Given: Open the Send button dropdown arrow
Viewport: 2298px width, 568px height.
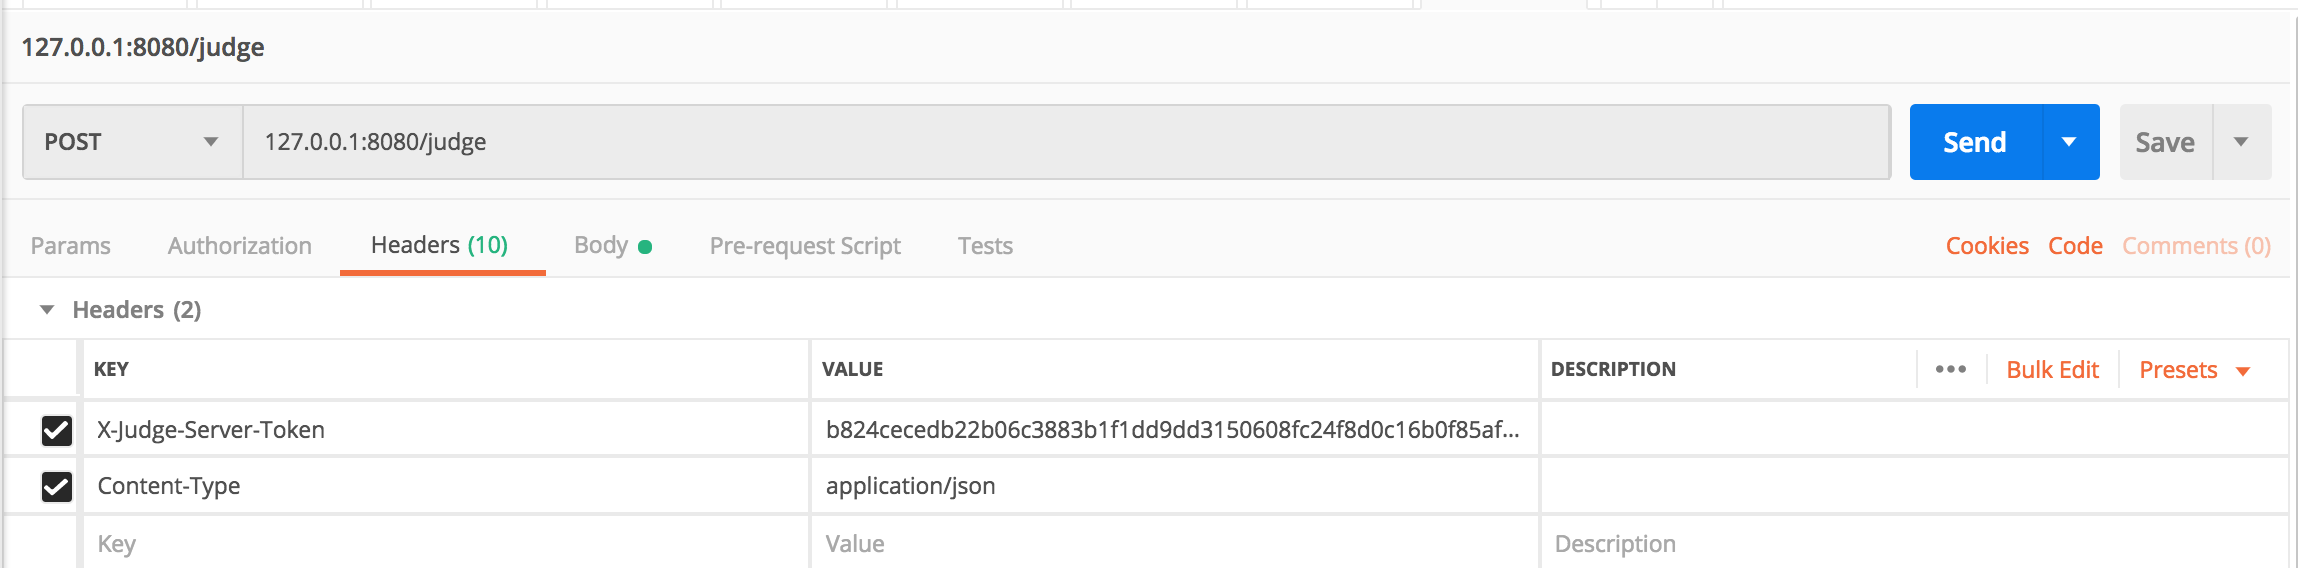Looking at the screenshot, I should click(x=2069, y=142).
